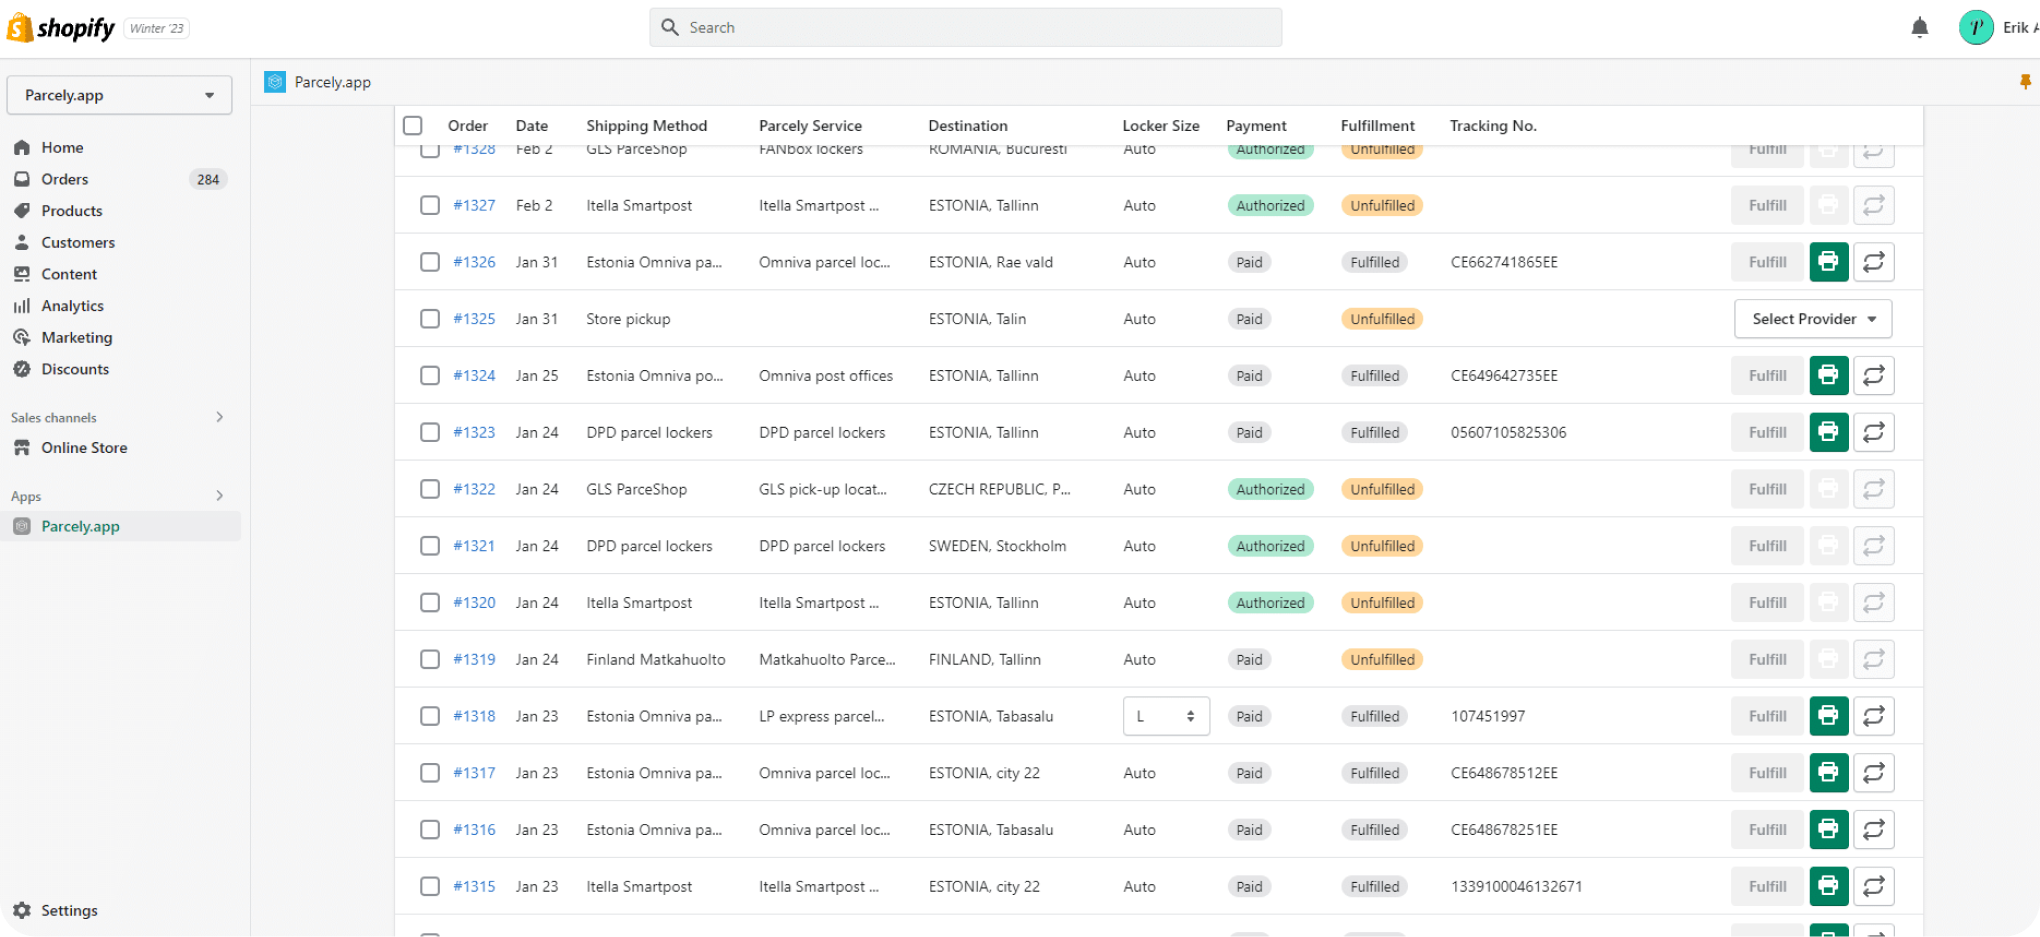The height and width of the screenshot is (937, 2040).
Task: Print label for order #1315
Action: click(x=1828, y=886)
